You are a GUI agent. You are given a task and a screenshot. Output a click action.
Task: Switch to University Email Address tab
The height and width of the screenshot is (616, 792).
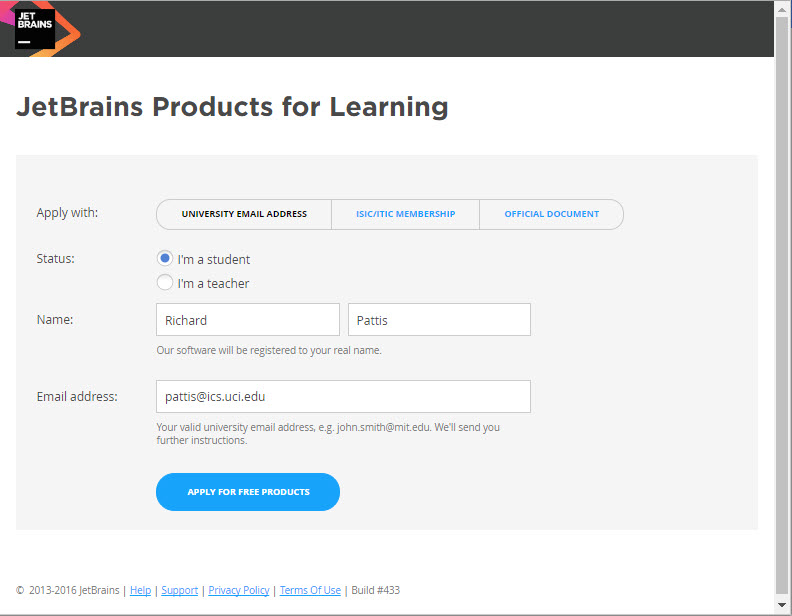tap(244, 214)
